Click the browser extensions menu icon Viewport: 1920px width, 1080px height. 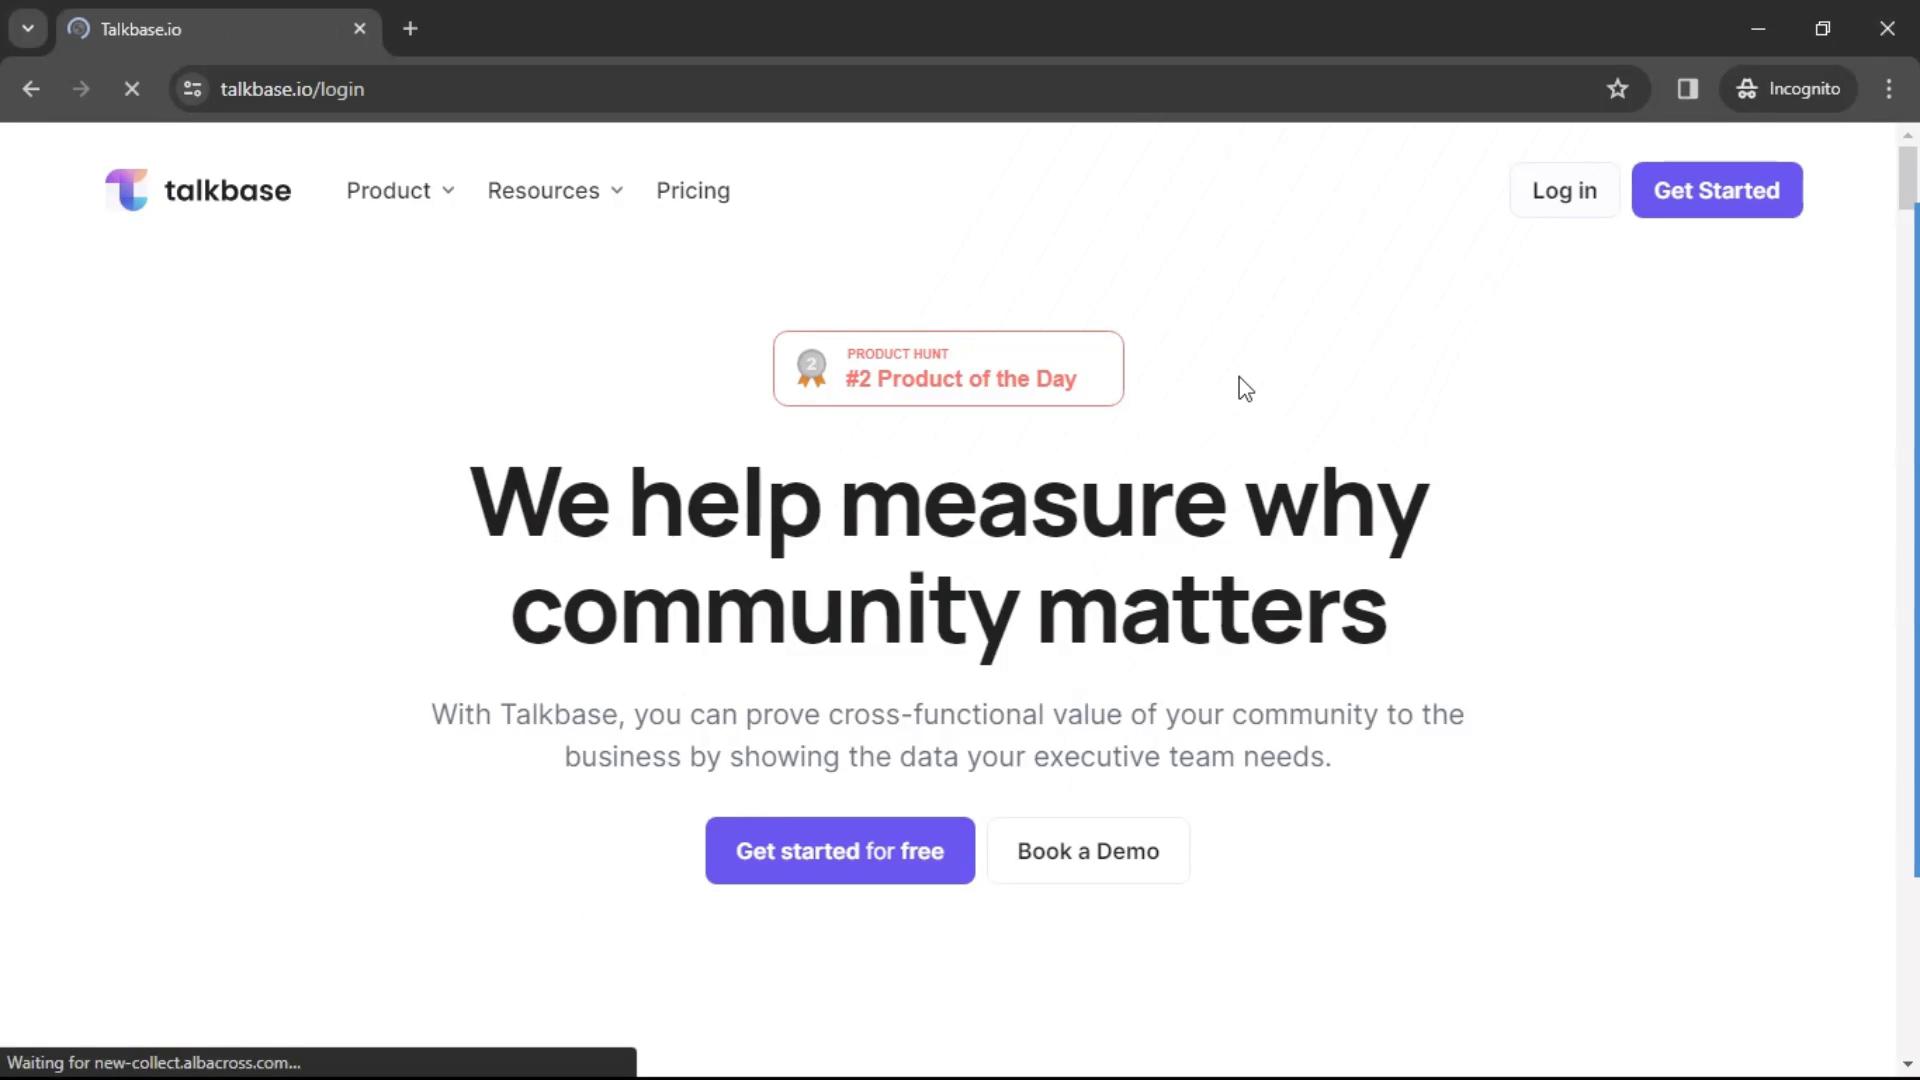[1689, 90]
